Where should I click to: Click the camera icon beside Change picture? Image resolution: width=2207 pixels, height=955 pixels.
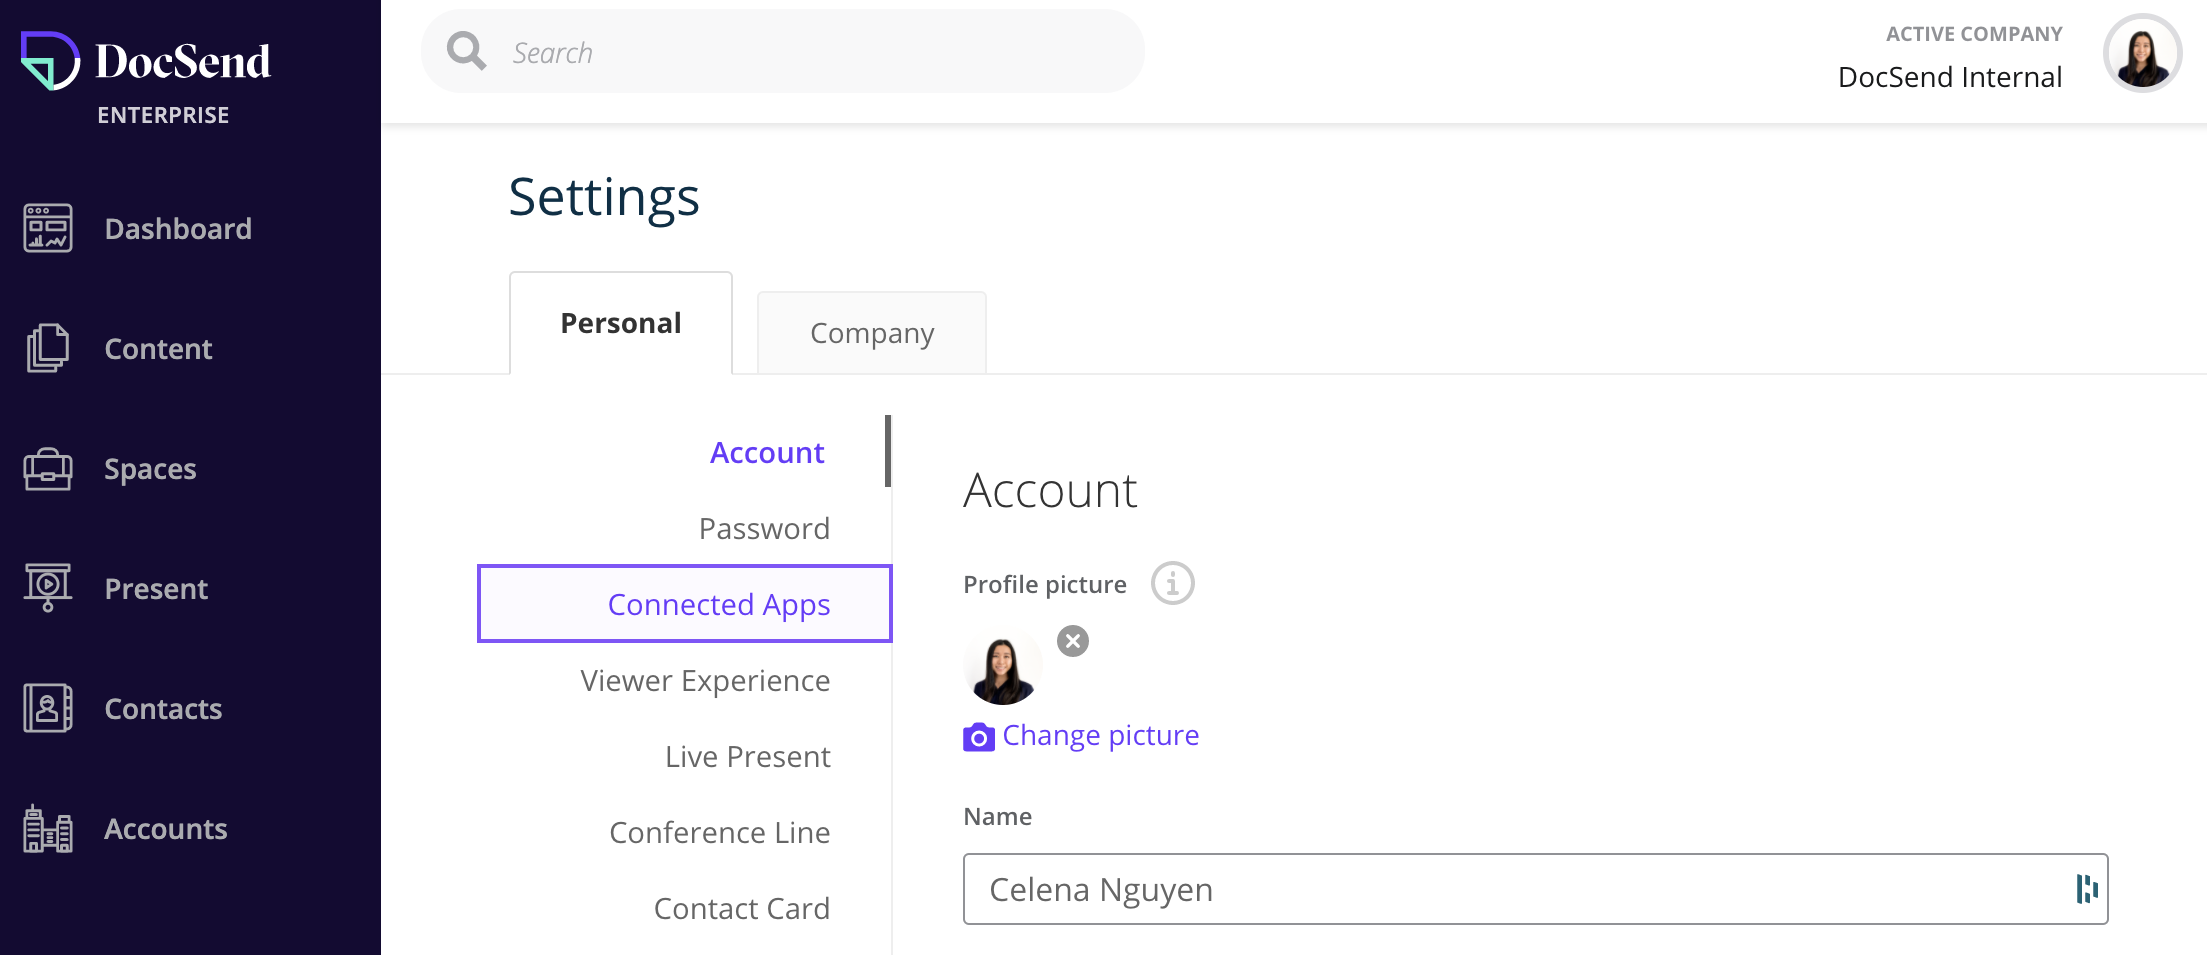click(979, 737)
